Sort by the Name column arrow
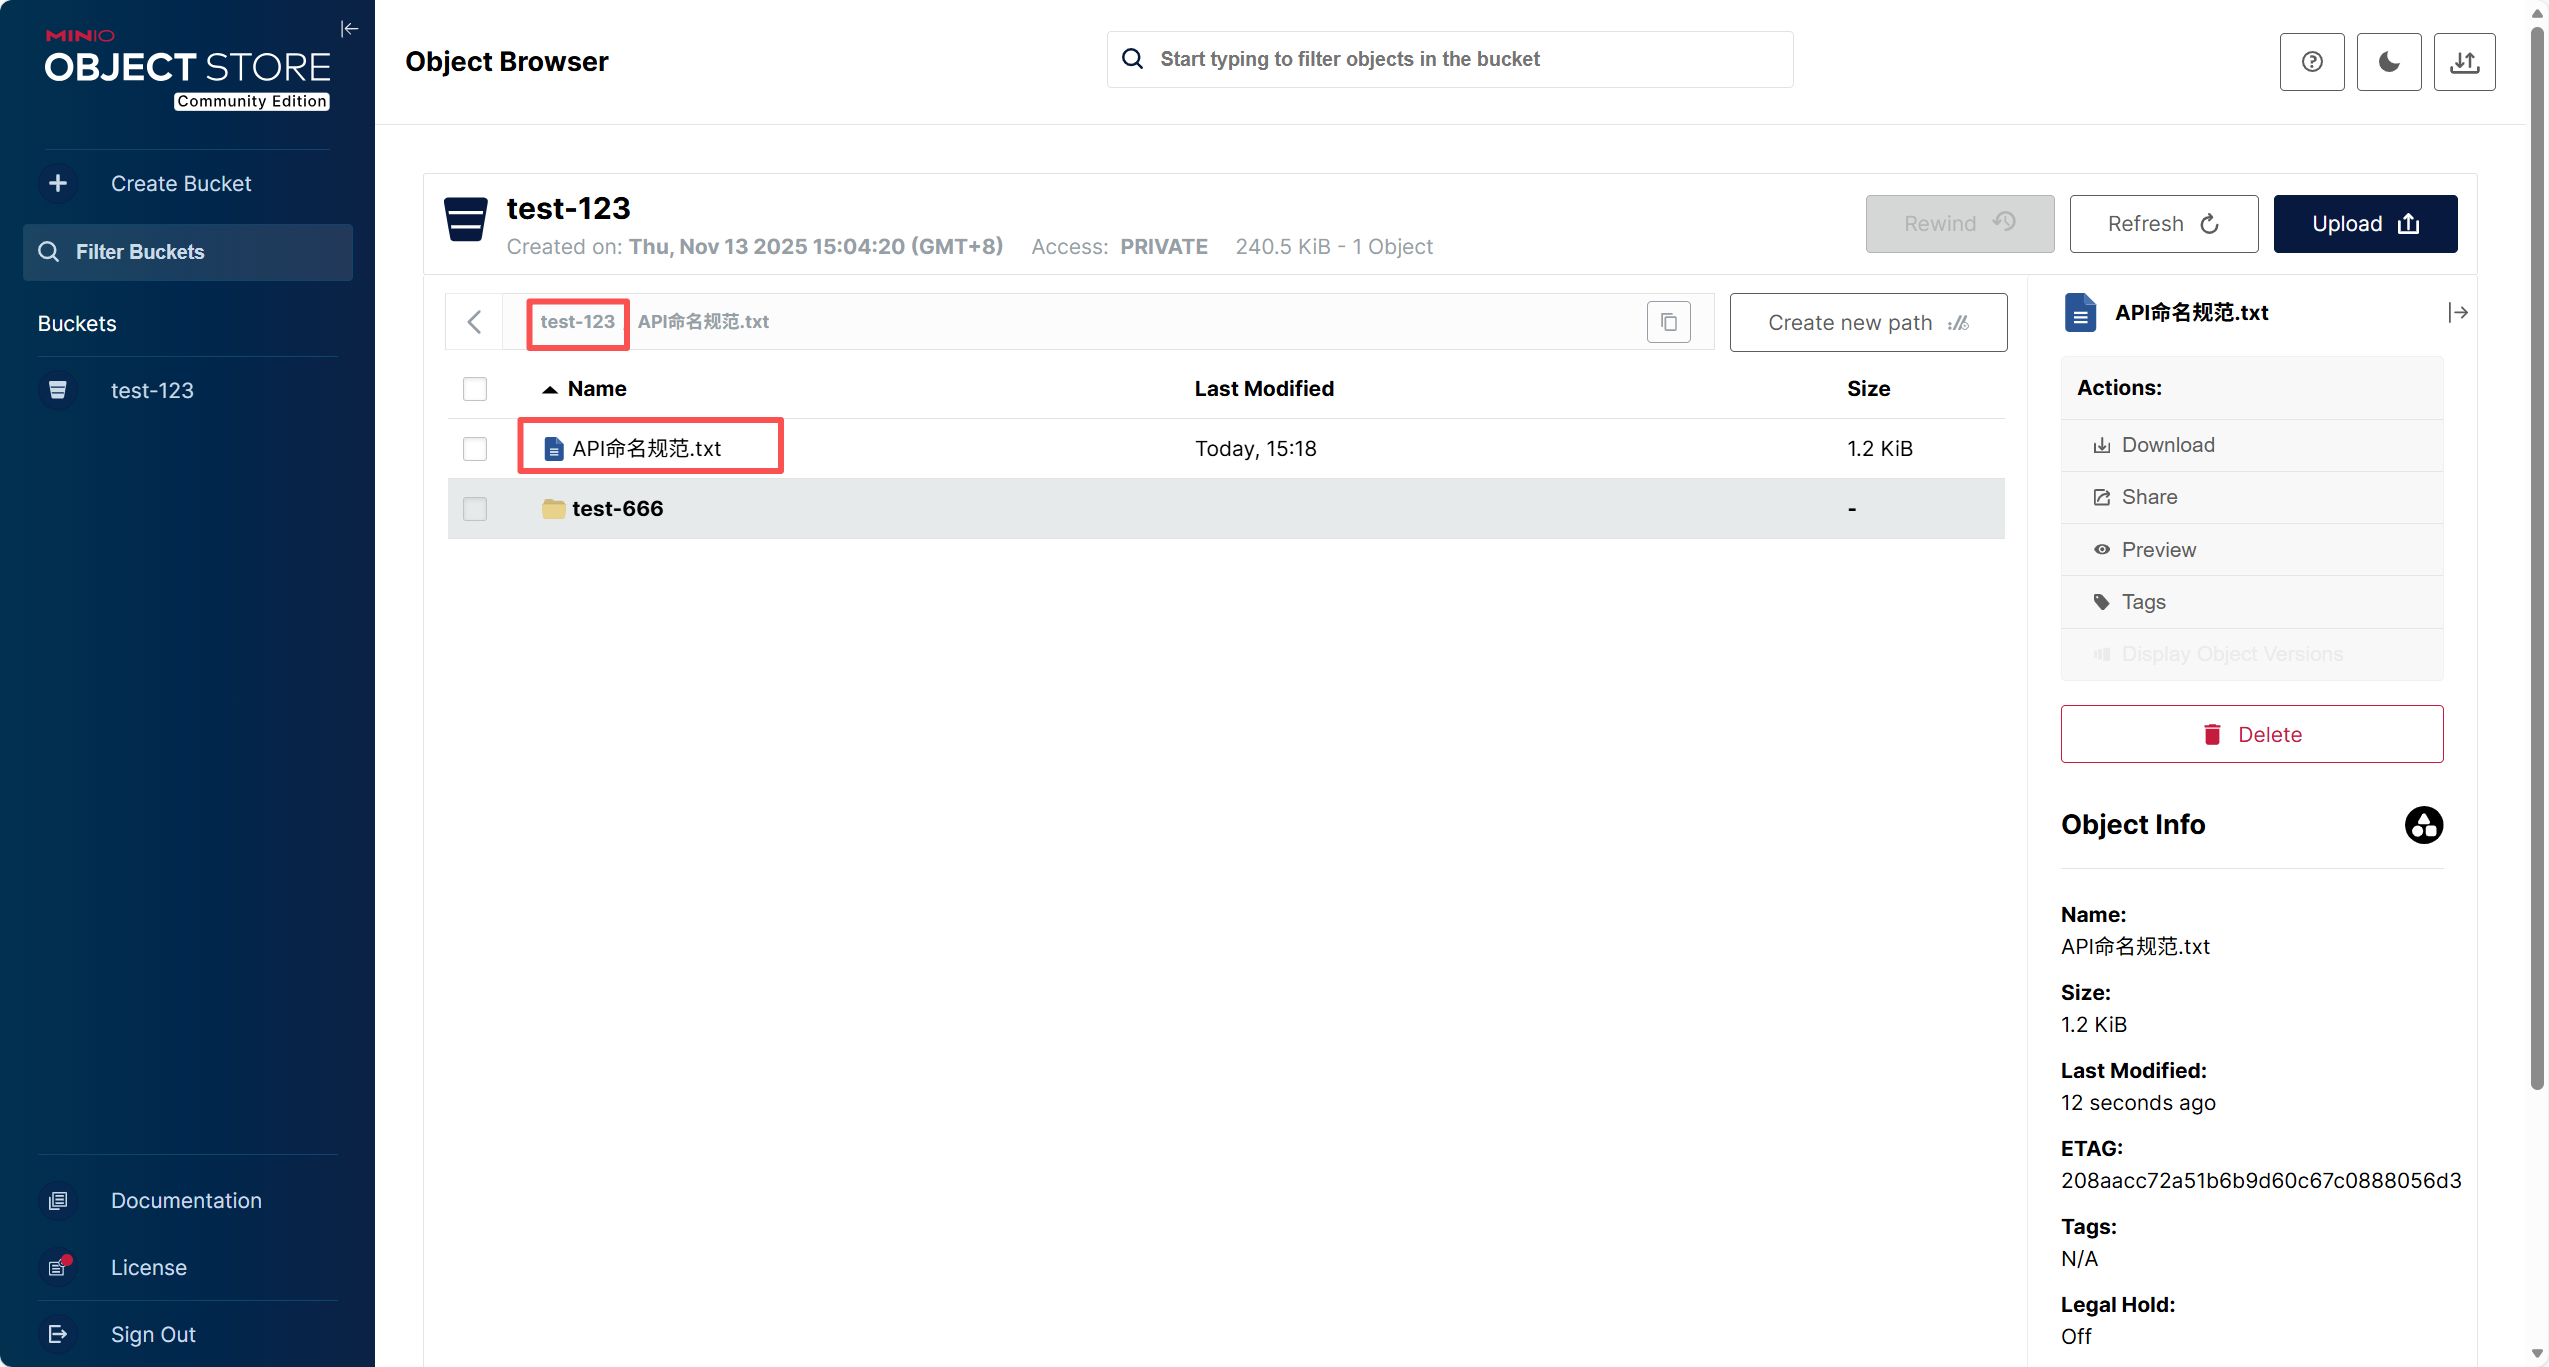This screenshot has width=2549, height=1367. pos(549,389)
